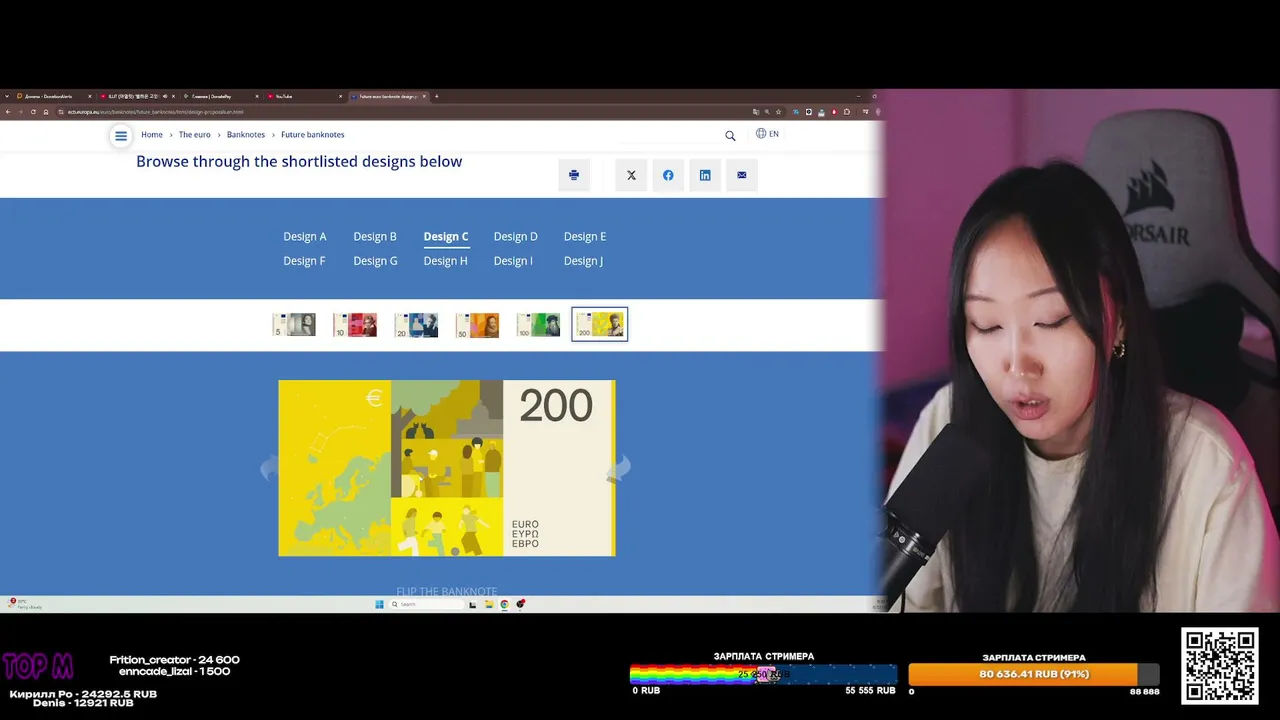Open File Explorer from the taskbar
Viewport: 1280px width, 720px height.
click(489, 604)
